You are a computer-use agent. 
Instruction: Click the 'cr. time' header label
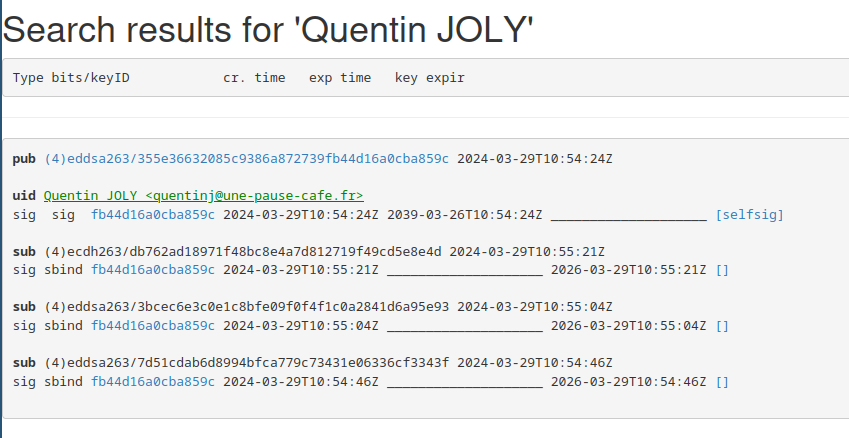[x=254, y=77]
